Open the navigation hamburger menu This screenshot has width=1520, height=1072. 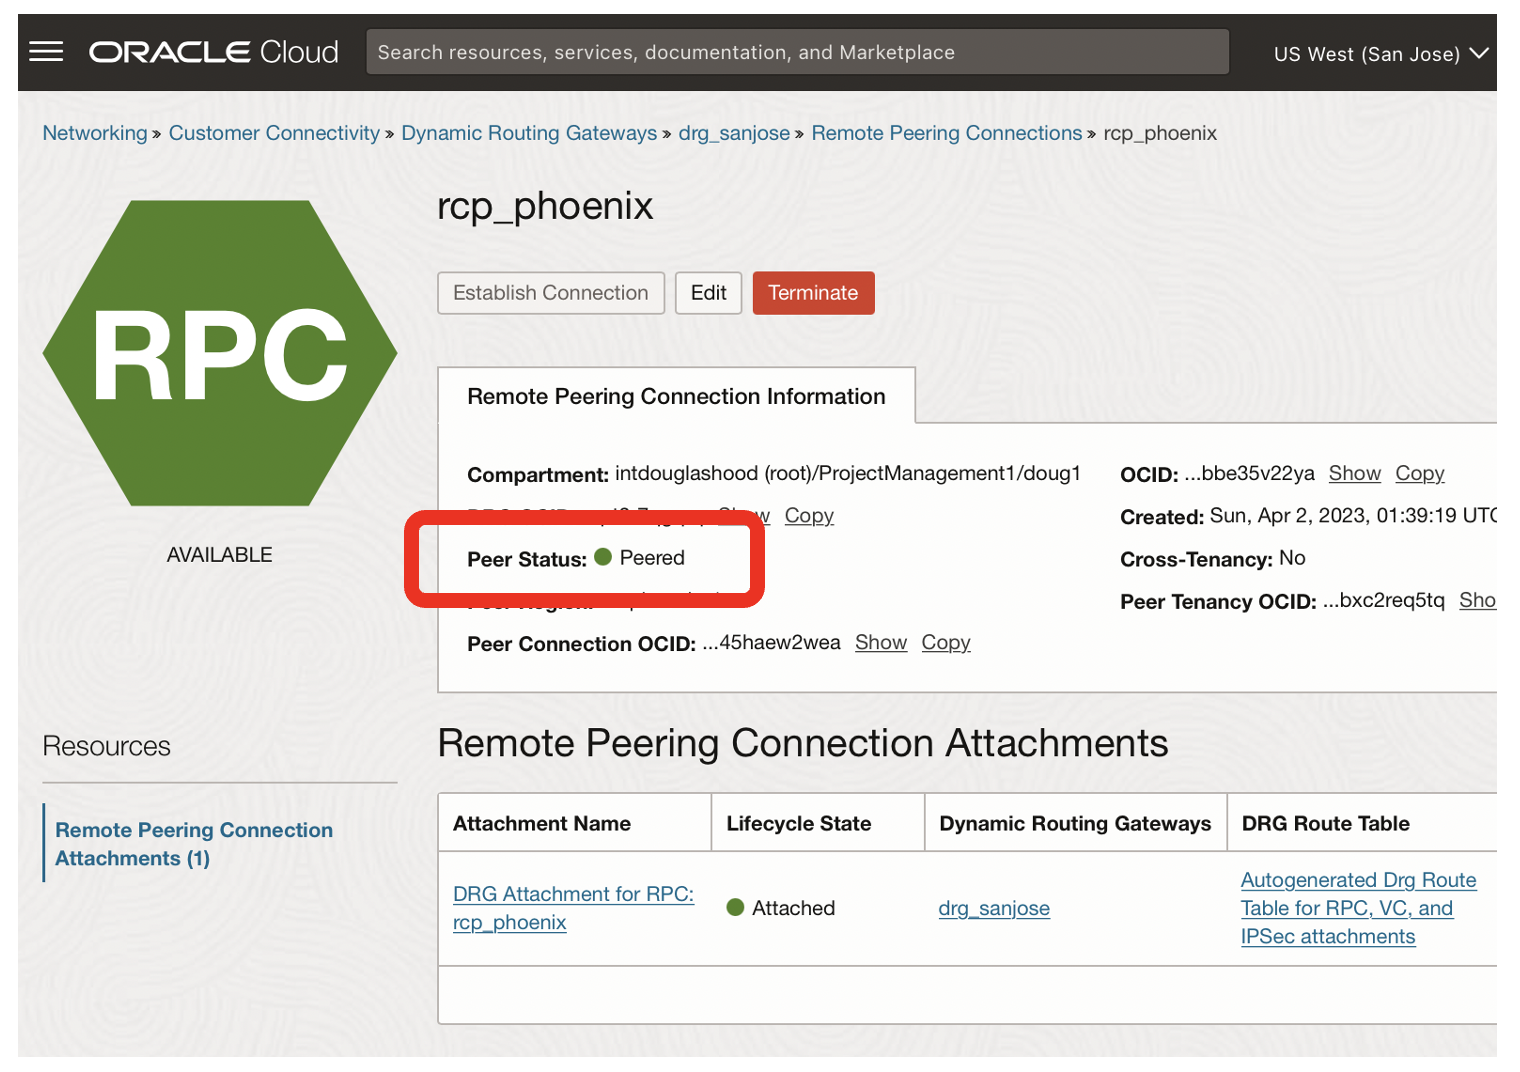(46, 51)
